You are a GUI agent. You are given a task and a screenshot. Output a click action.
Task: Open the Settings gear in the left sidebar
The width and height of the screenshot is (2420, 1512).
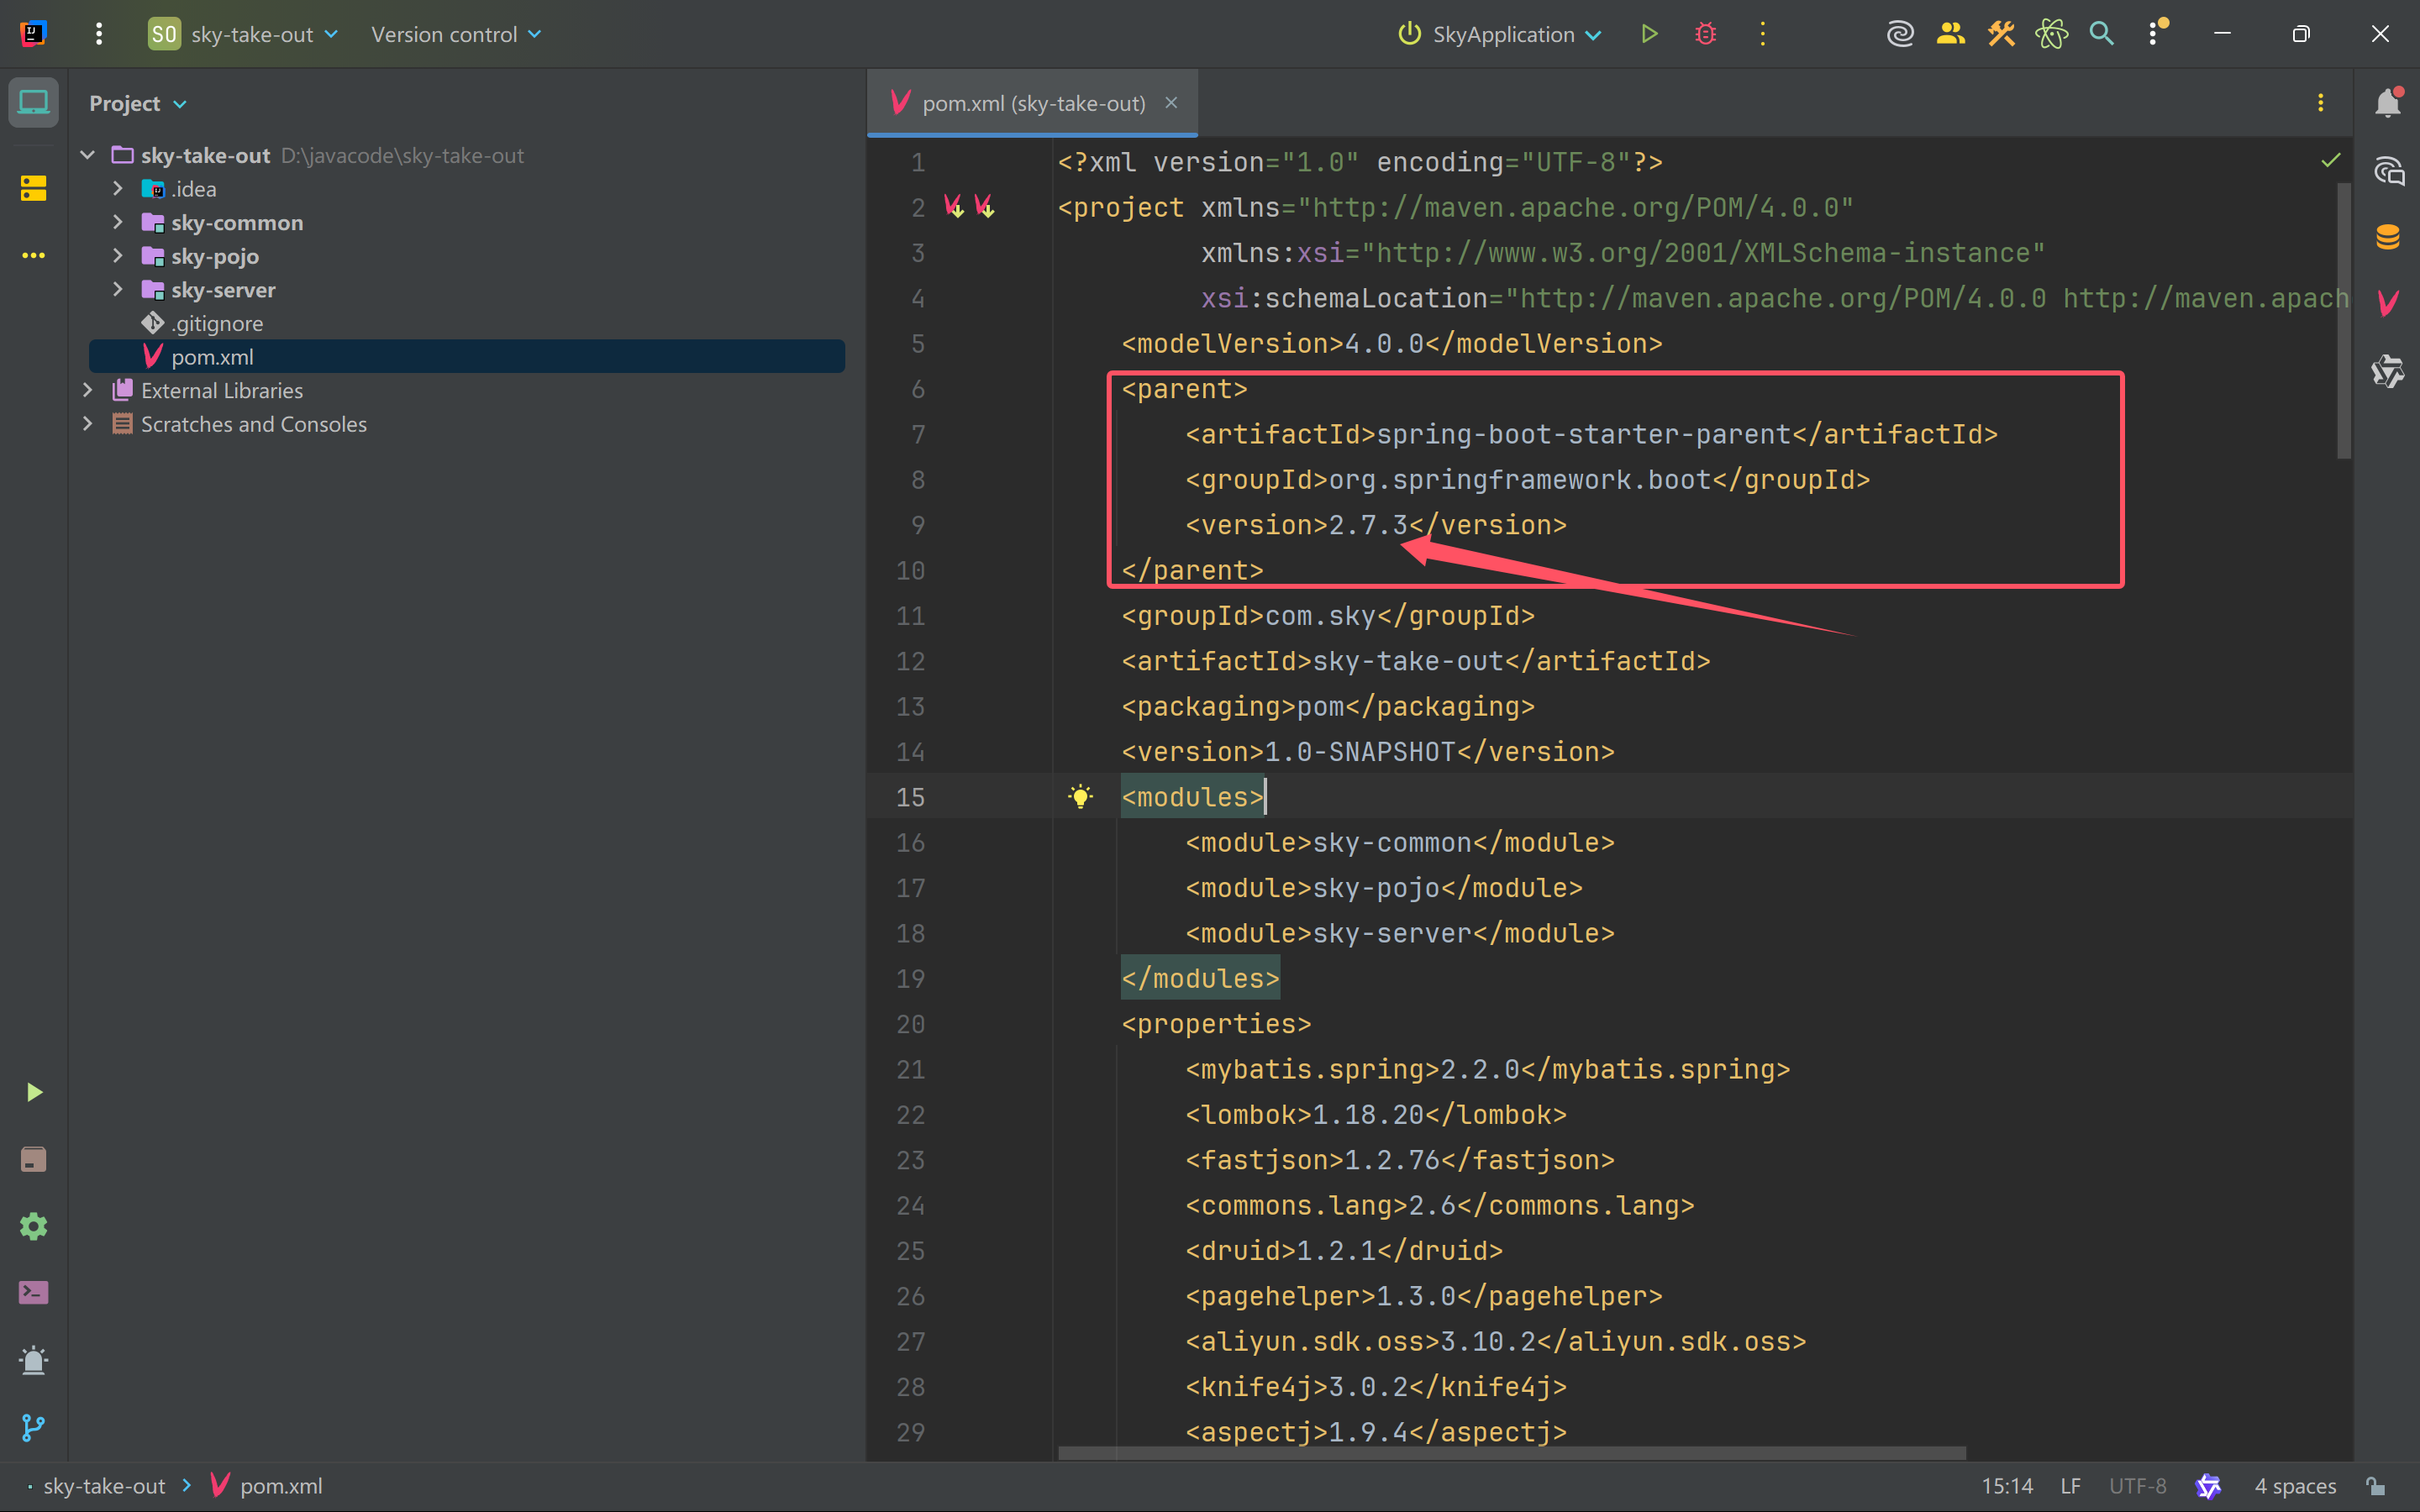pyautogui.click(x=33, y=1226)
